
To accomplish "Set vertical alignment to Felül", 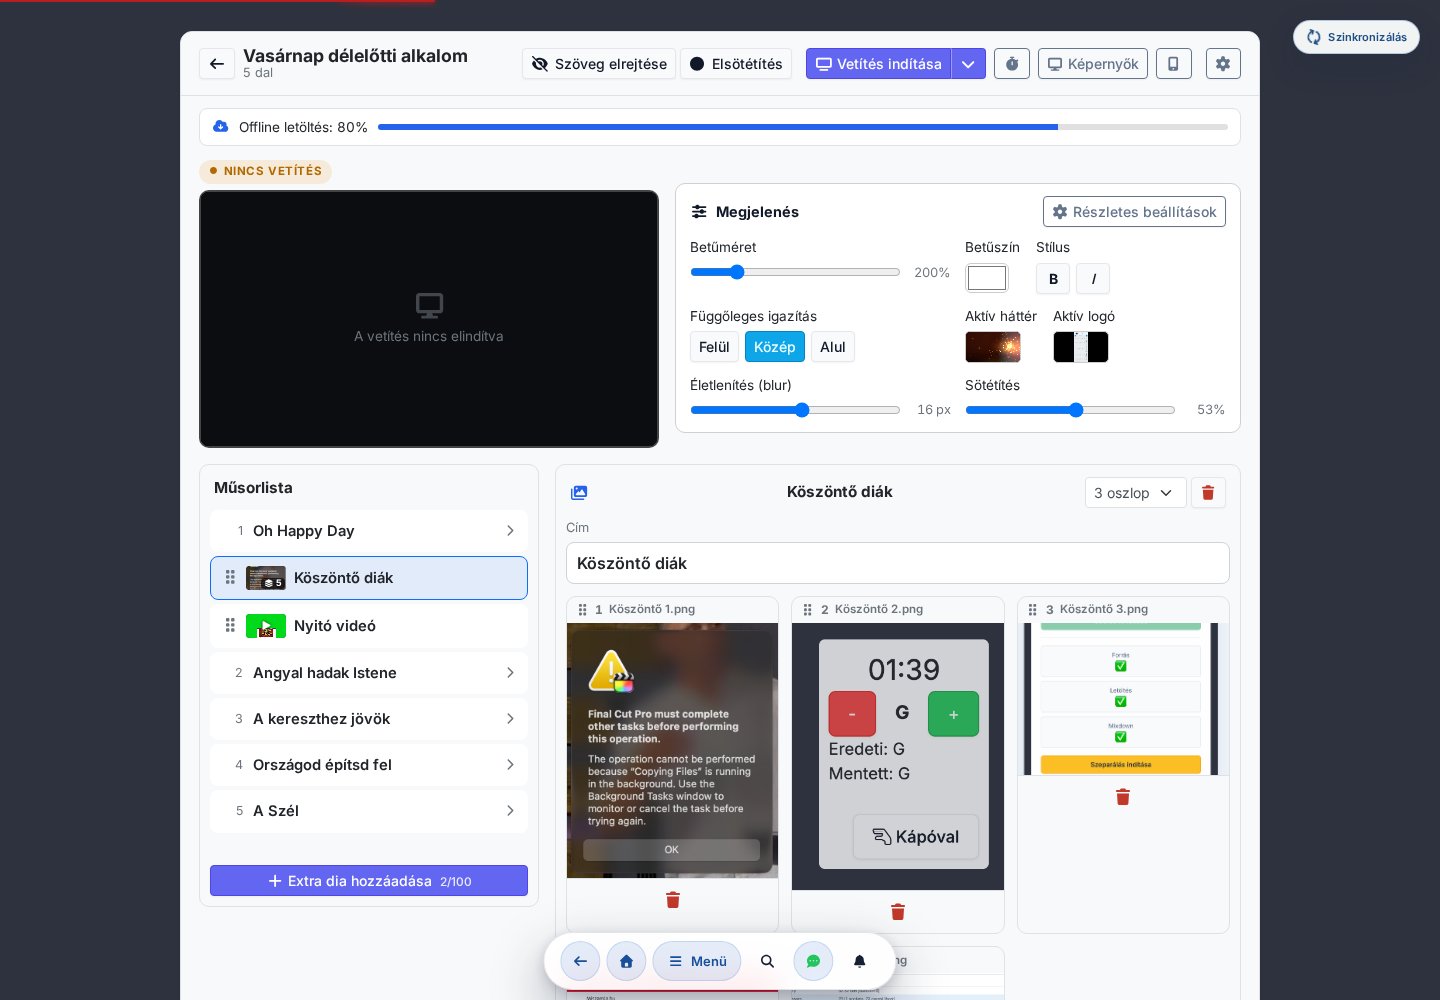I will 714,347.
